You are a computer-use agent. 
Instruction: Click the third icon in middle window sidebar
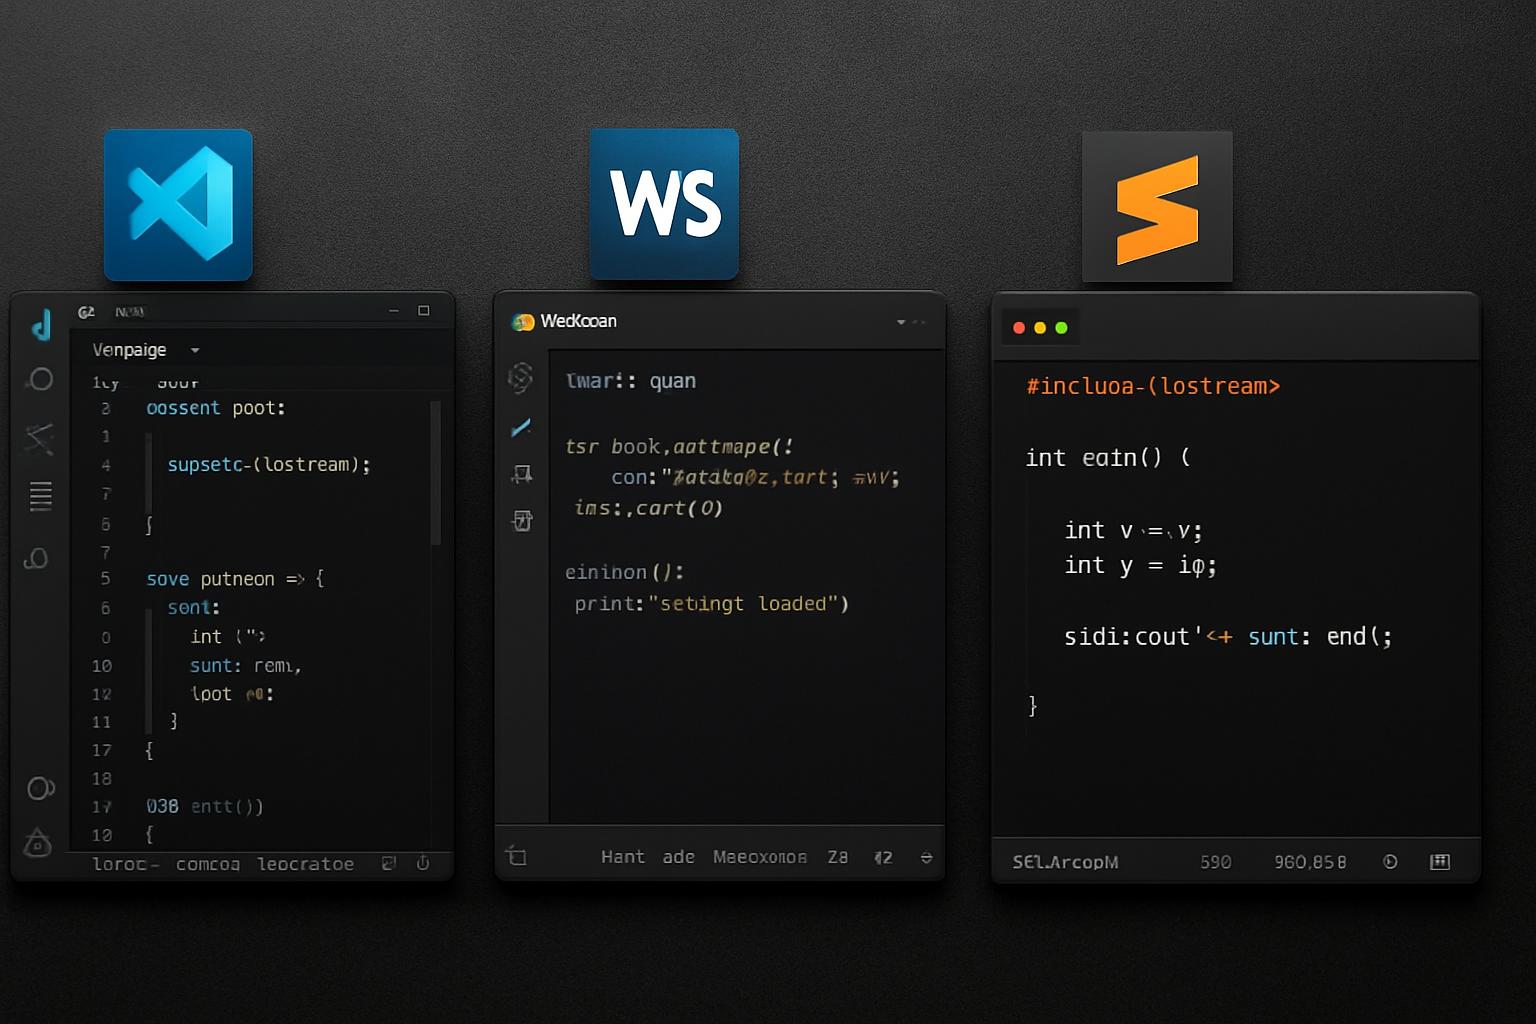click(522, 474)
